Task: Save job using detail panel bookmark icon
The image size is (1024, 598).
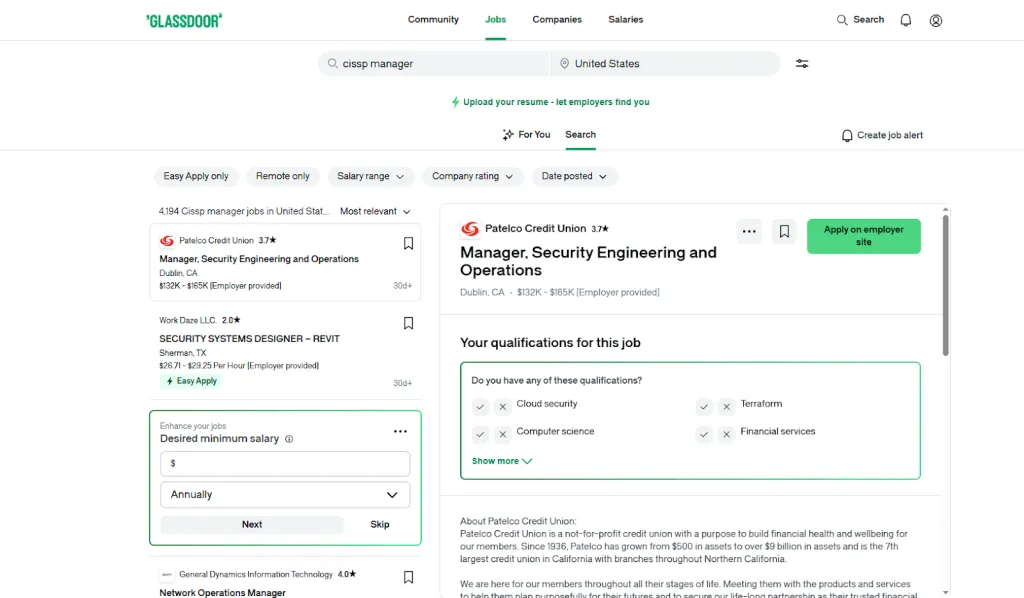Action: click(x=784, y=231)
